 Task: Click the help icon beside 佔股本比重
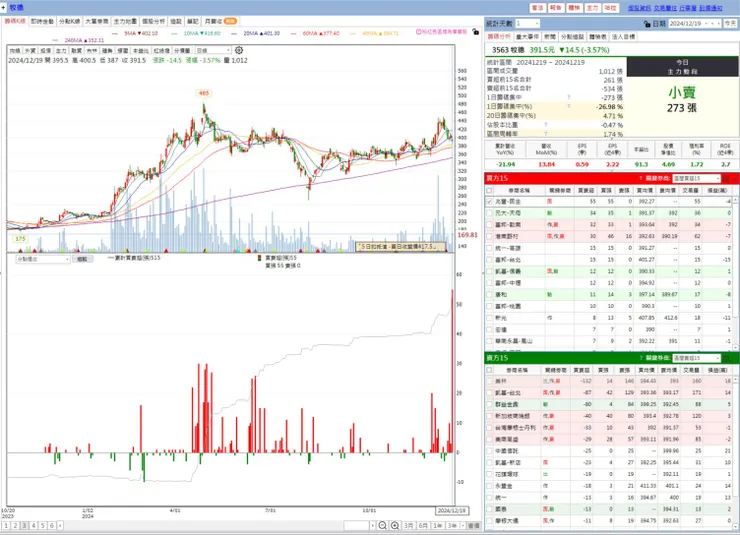pyautogui.click(x=546, y=125)
